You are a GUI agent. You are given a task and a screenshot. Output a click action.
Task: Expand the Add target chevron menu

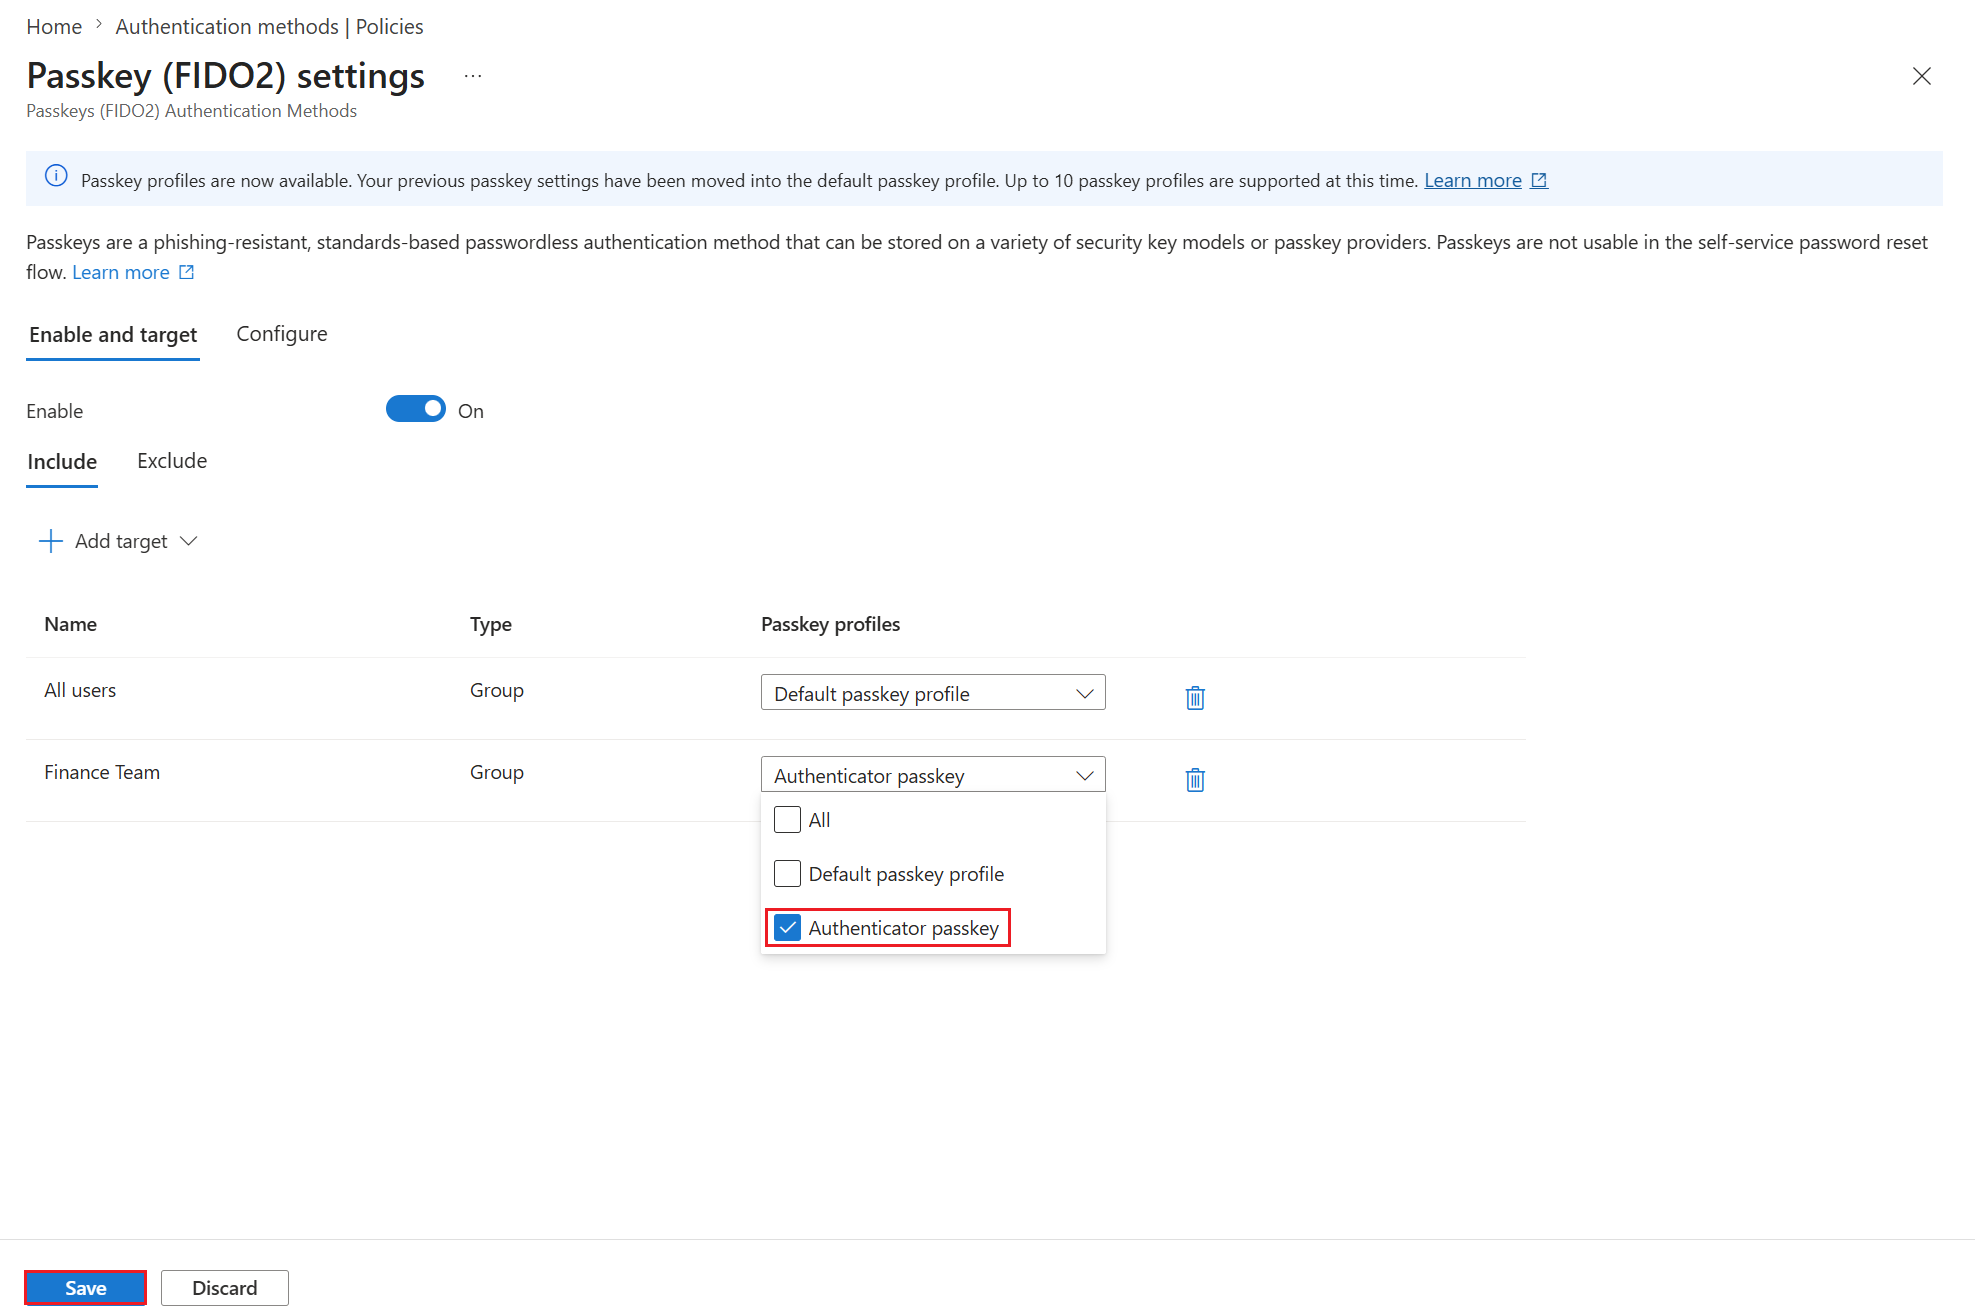point(188,541)
